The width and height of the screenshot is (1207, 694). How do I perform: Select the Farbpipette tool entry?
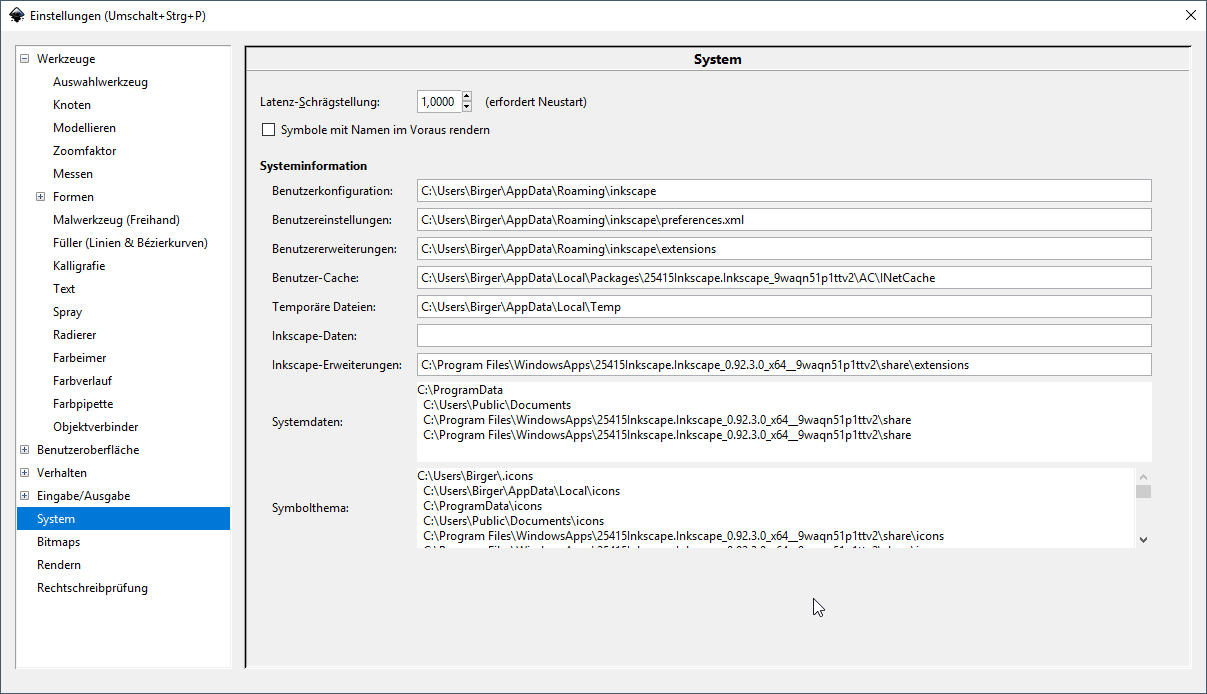(x=83, y=404)
